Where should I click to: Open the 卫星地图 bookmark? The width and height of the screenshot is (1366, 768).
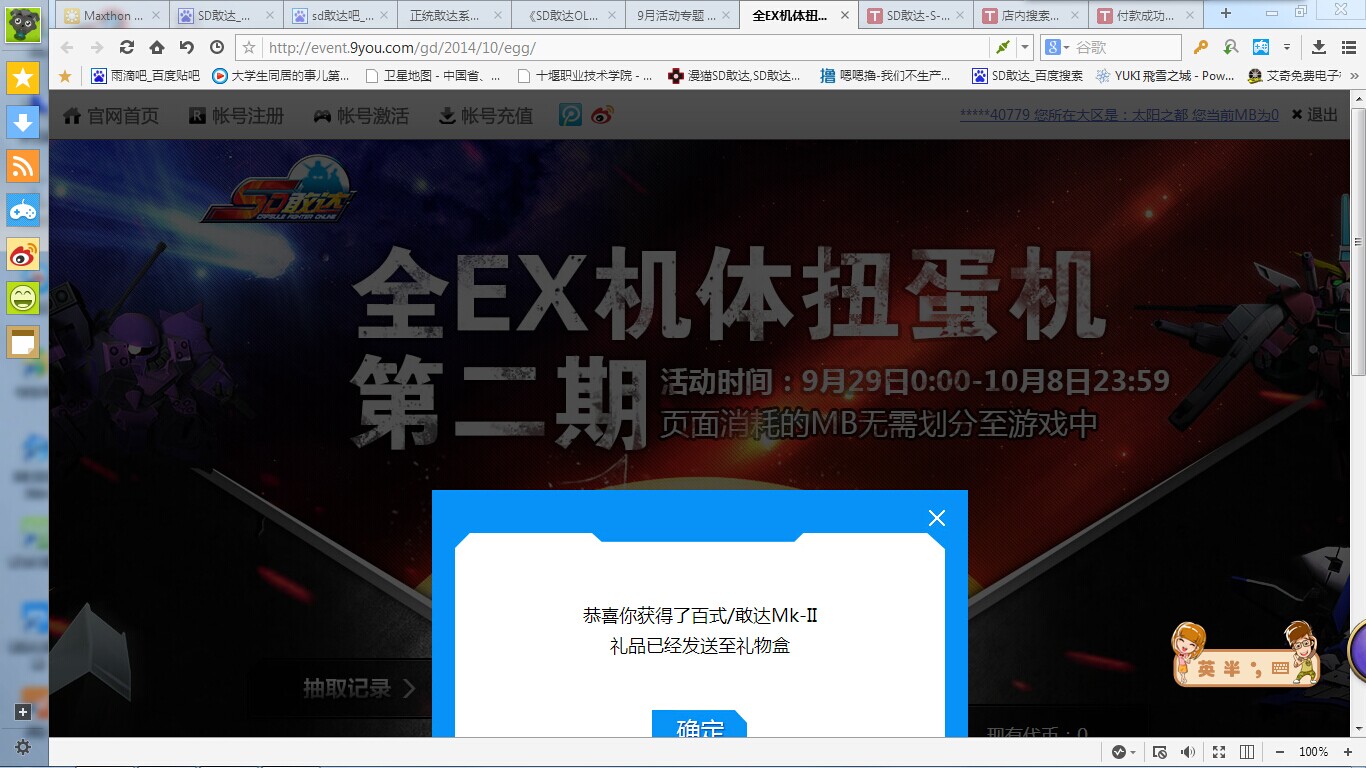coord(433,76)
